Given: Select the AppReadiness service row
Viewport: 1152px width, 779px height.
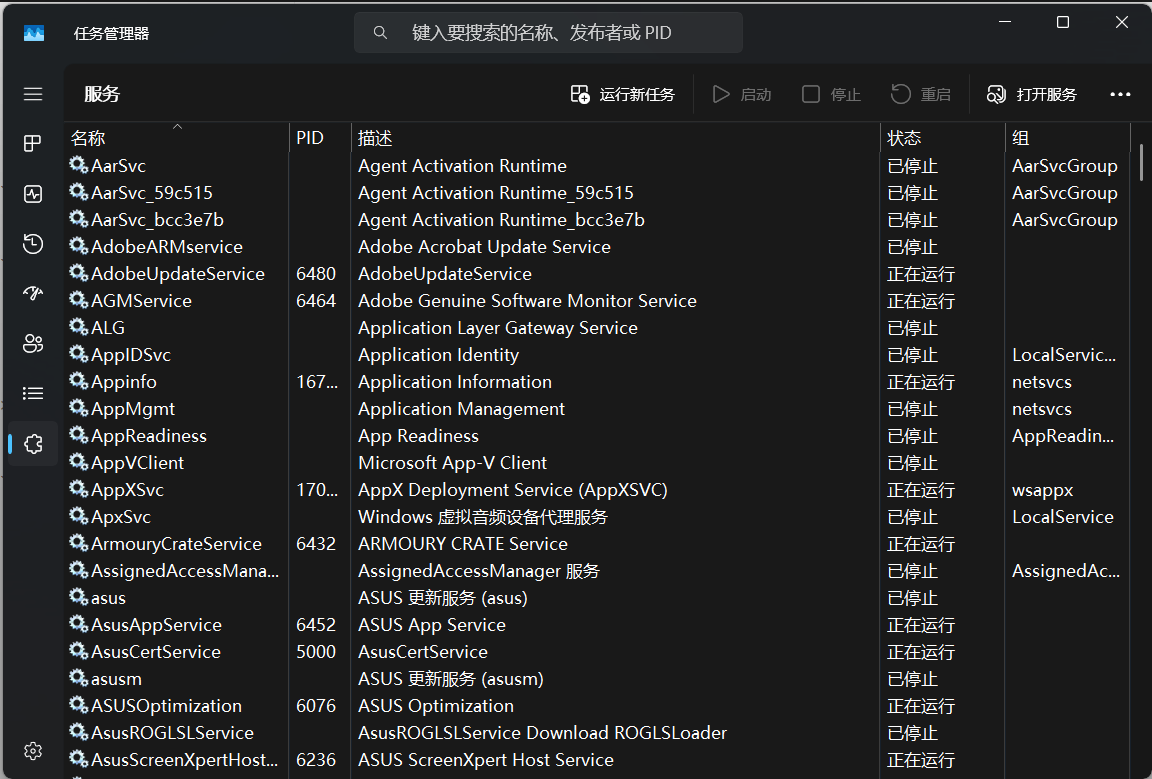Looking at the screenshot, I should 597,436.
